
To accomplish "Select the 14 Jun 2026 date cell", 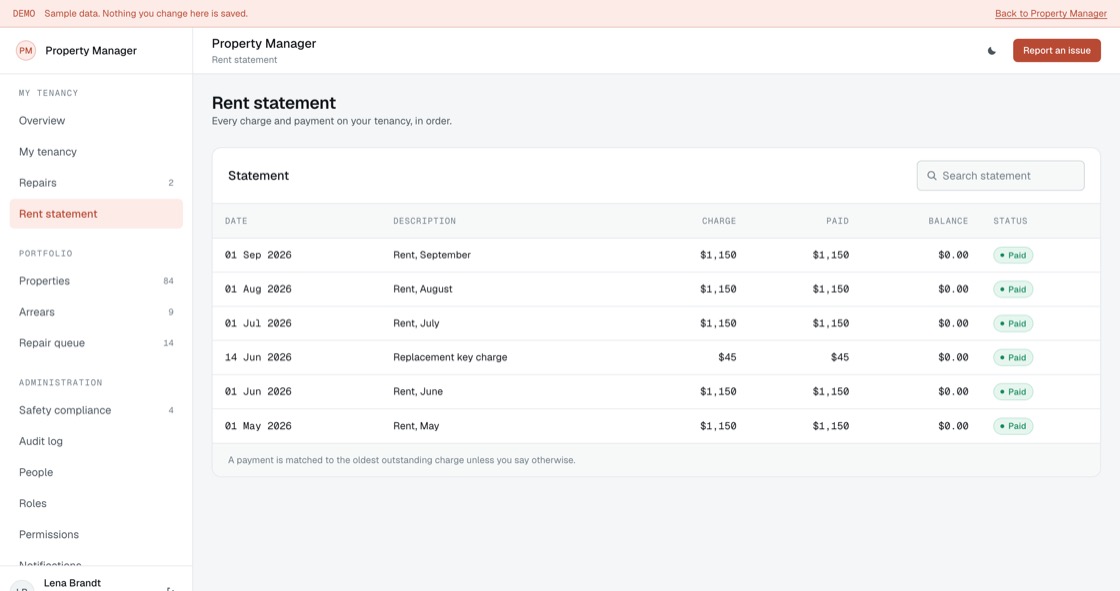I will [258, 357].
